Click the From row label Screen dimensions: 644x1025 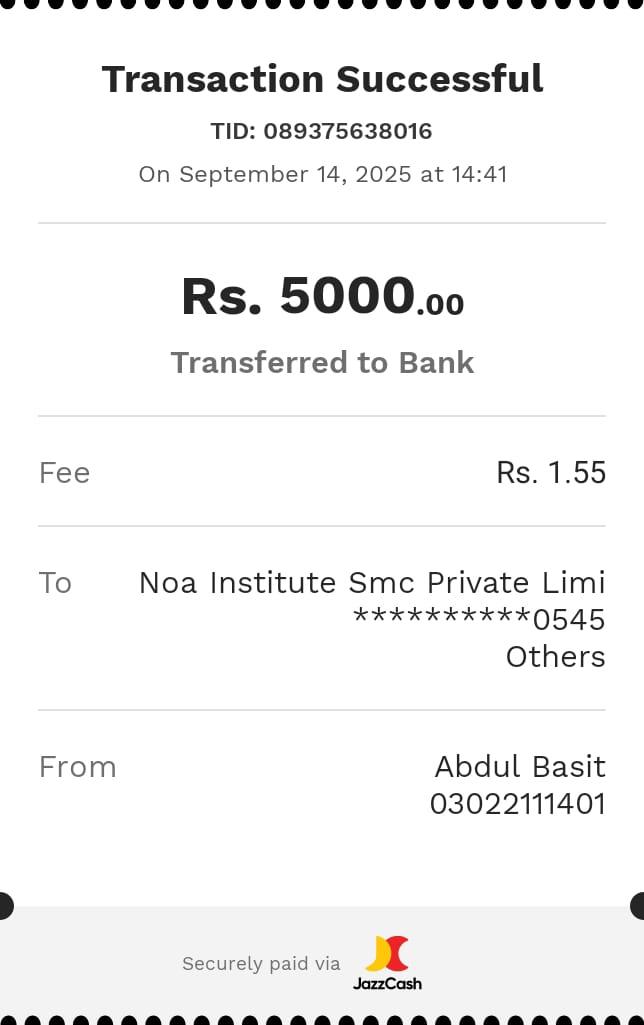click(x=77, y=767)
